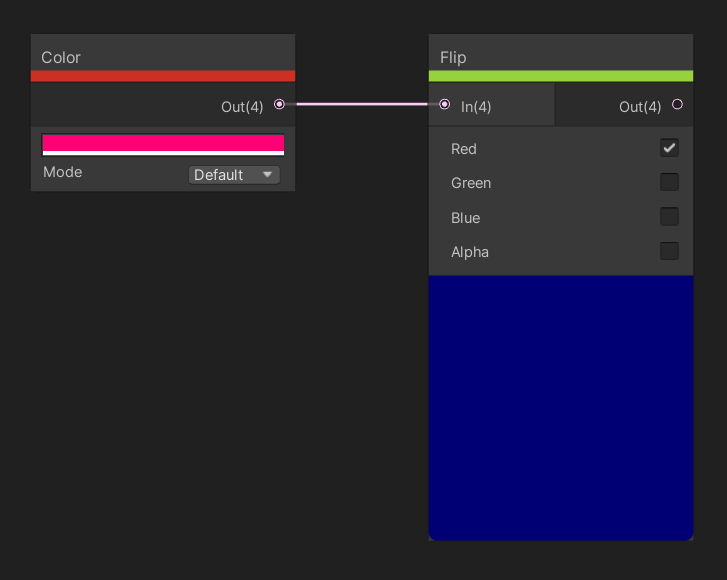Screen dimensions: 727x580
Task: Click the Green label text in Flip node
Action: (471, 183)
